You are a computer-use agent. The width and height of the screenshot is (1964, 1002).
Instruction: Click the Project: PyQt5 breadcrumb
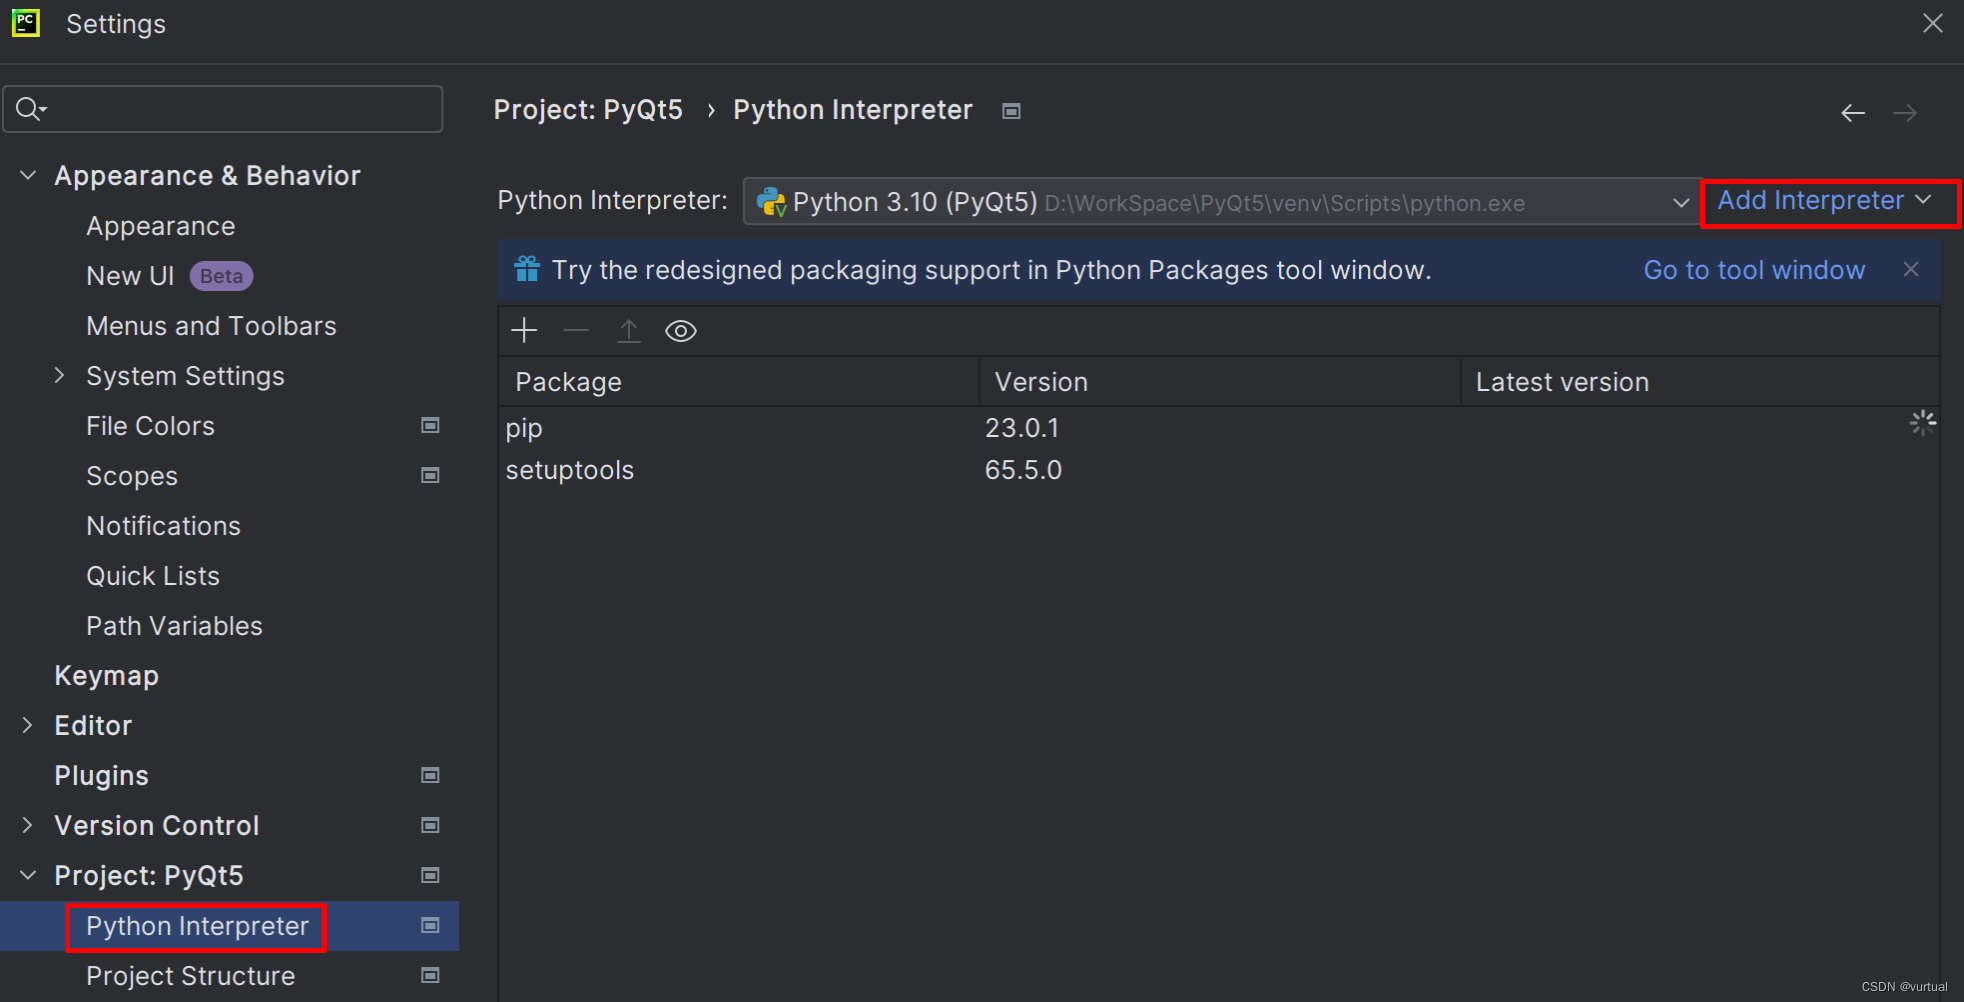point(588,110)
